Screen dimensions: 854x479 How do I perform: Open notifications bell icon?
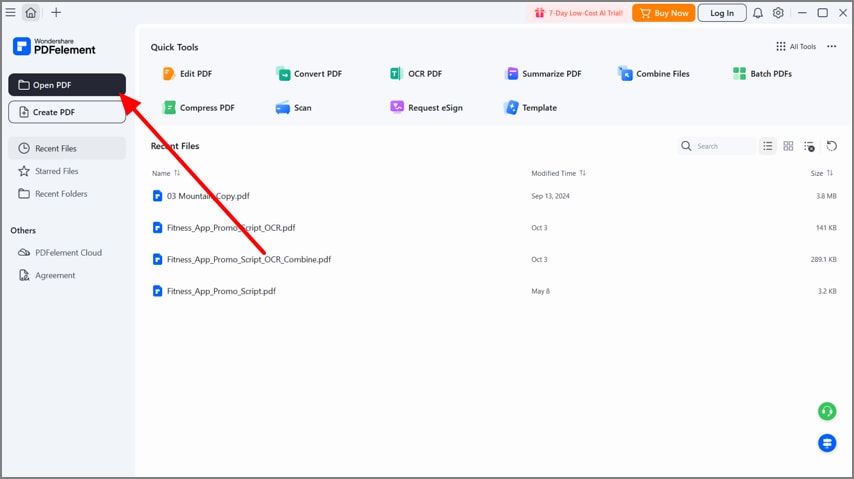(758, 13)
